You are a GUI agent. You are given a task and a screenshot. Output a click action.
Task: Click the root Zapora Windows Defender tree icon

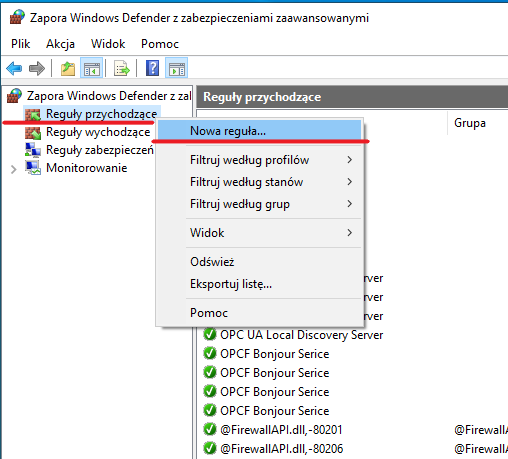[14, 96]
